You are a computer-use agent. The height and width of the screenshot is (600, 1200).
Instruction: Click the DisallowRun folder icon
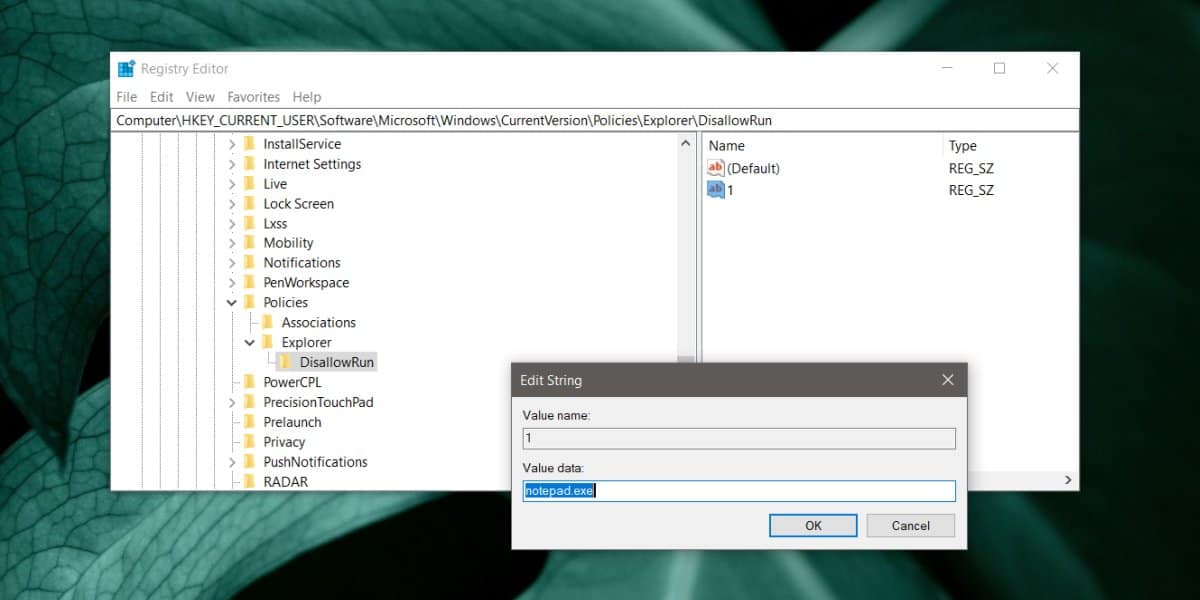click(286, 362)
